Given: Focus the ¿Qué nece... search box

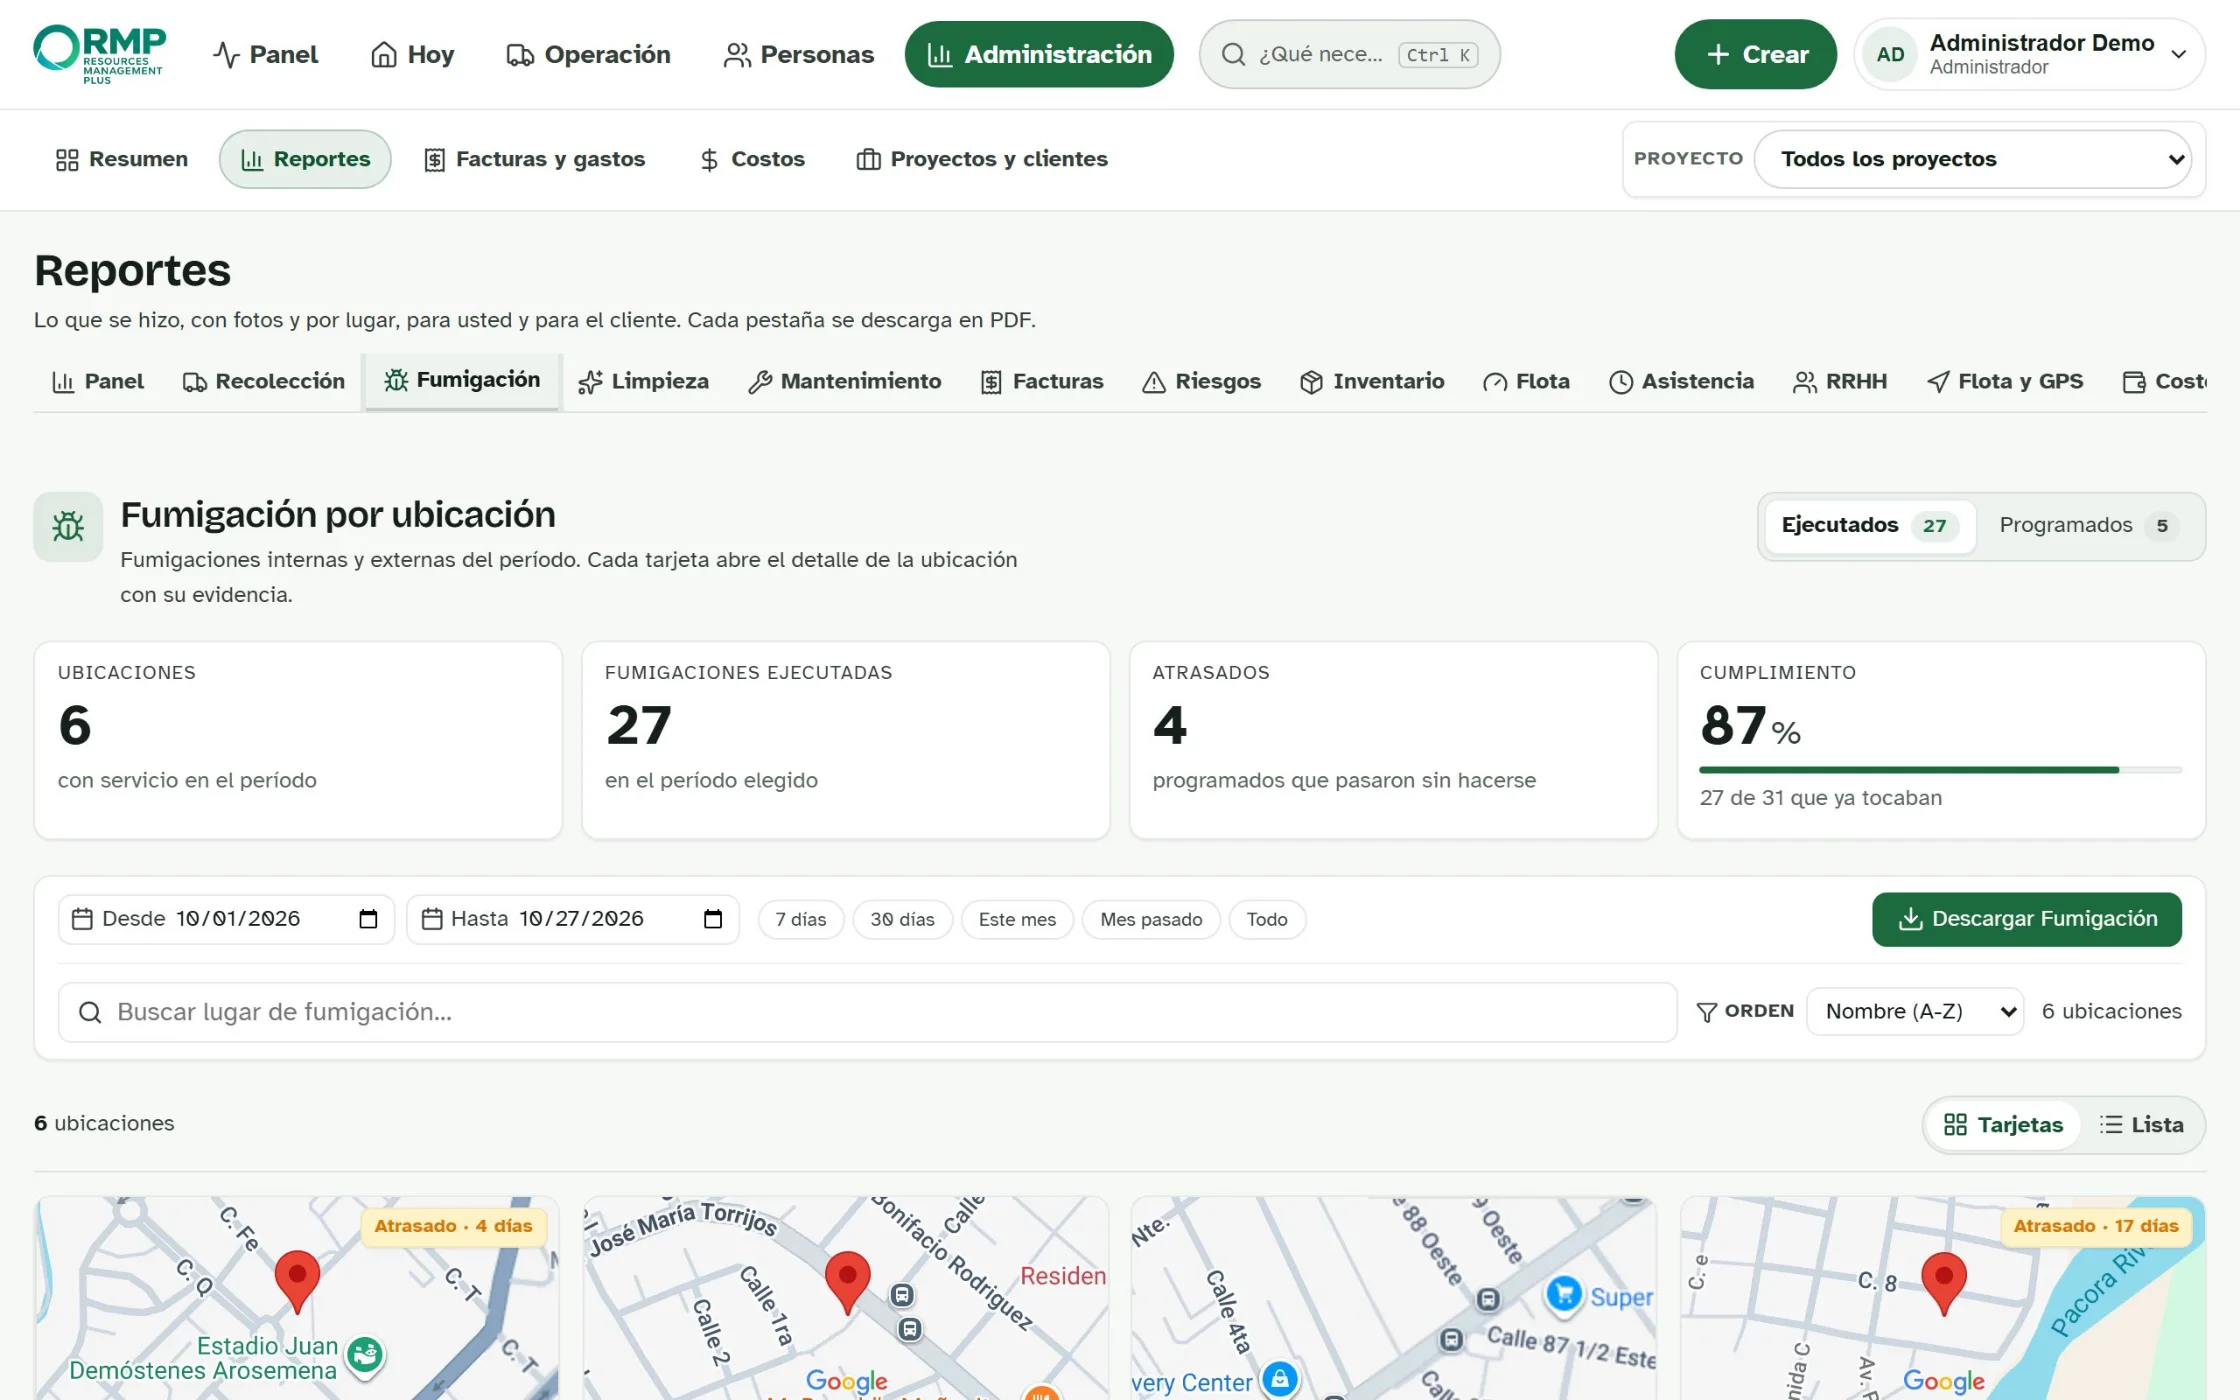Looking at the screenshot, I should [1349, 54].
